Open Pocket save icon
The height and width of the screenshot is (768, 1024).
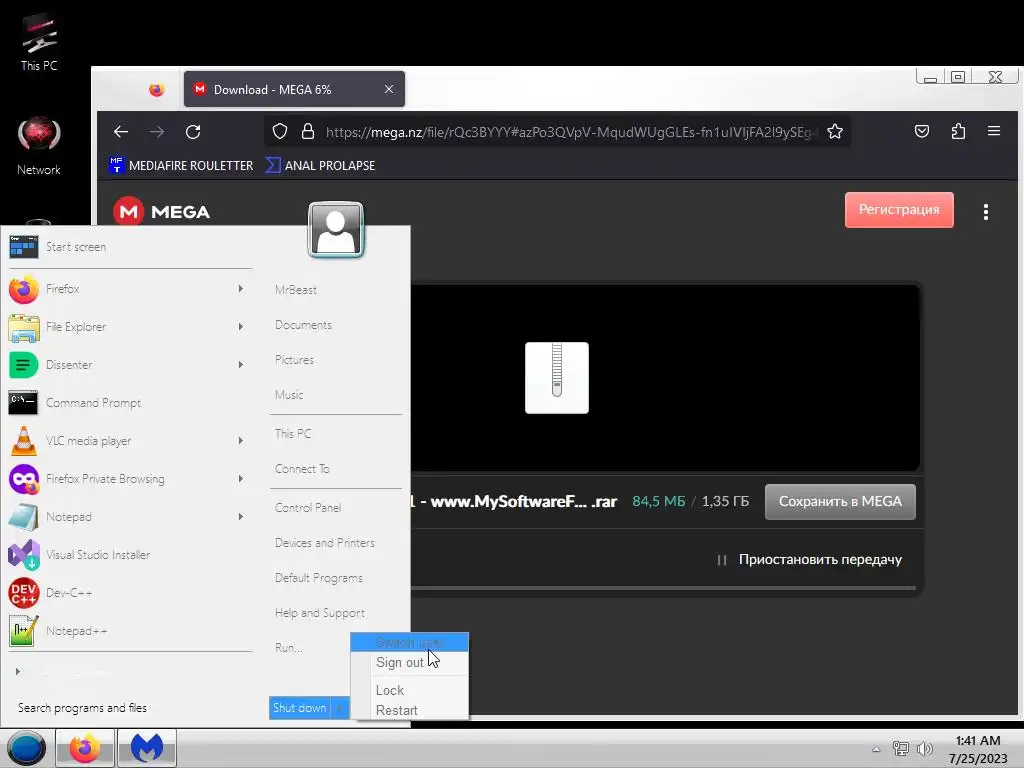pyautogui.click(x=921, y=132)
